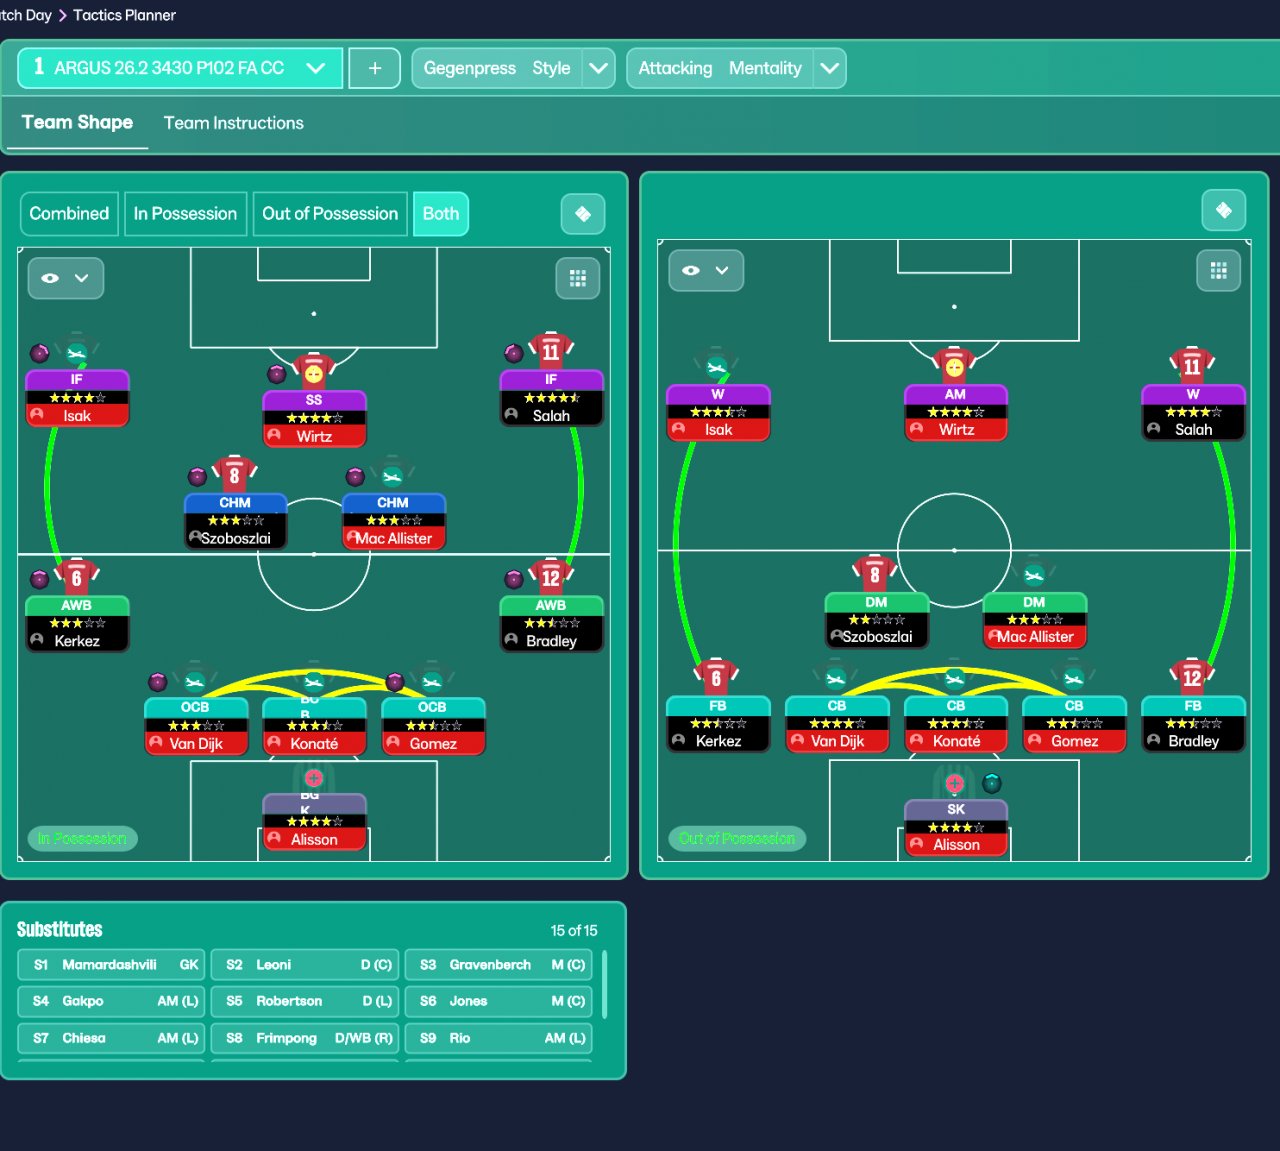Open ARGUS tactic selector dropdown

pyautogui.click(x=180, y=68)
